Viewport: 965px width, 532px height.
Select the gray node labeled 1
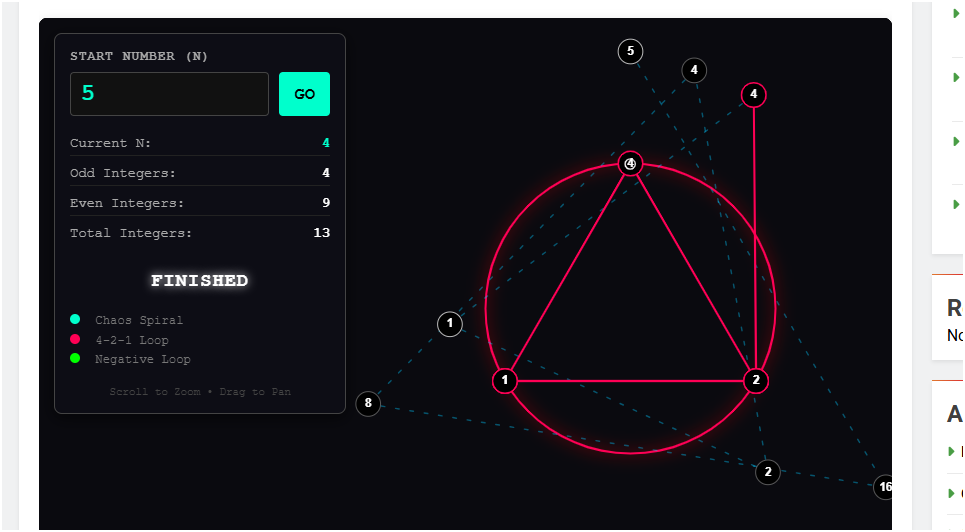click(x=450, y=324)
